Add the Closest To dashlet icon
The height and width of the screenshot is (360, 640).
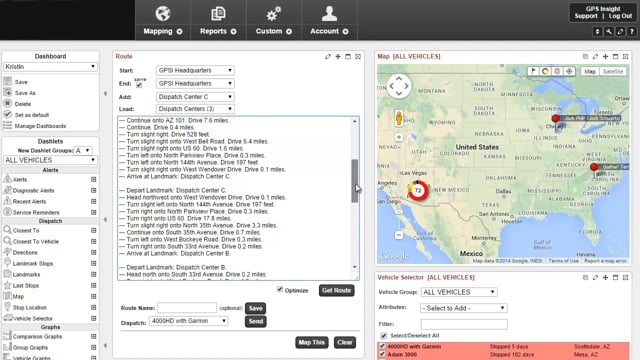(x=93, y=230)
